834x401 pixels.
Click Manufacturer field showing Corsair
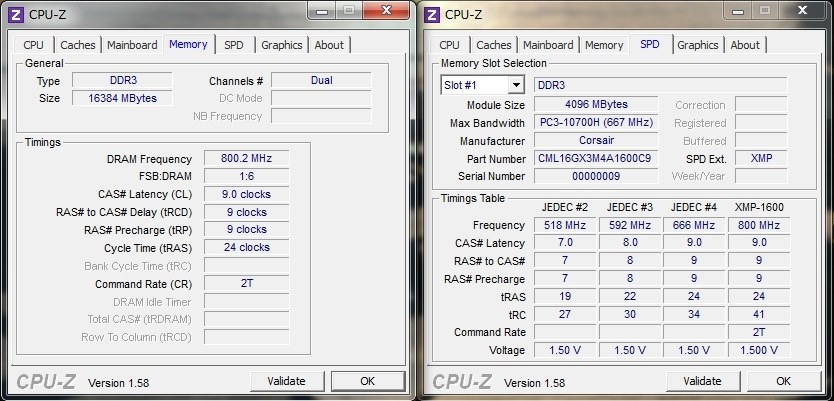(x=596, y=140)
